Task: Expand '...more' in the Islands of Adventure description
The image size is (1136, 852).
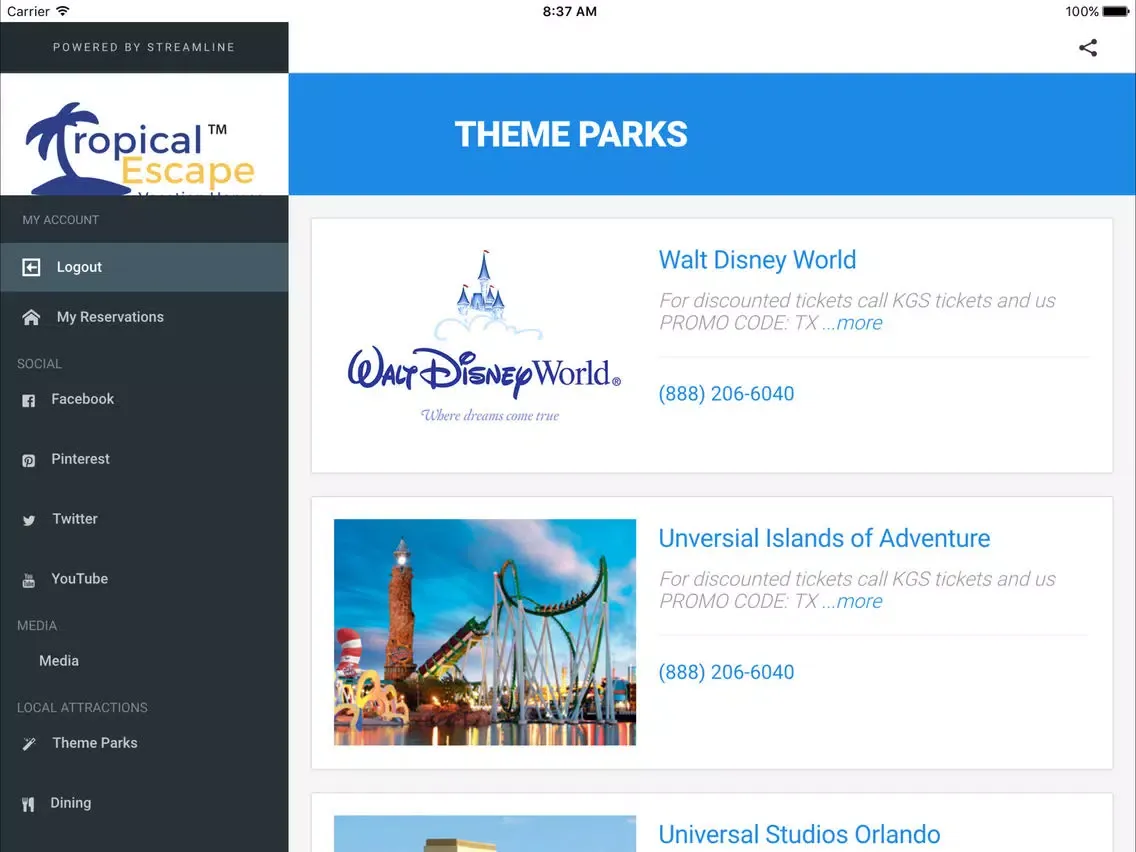Action: [x=852, y=601]
